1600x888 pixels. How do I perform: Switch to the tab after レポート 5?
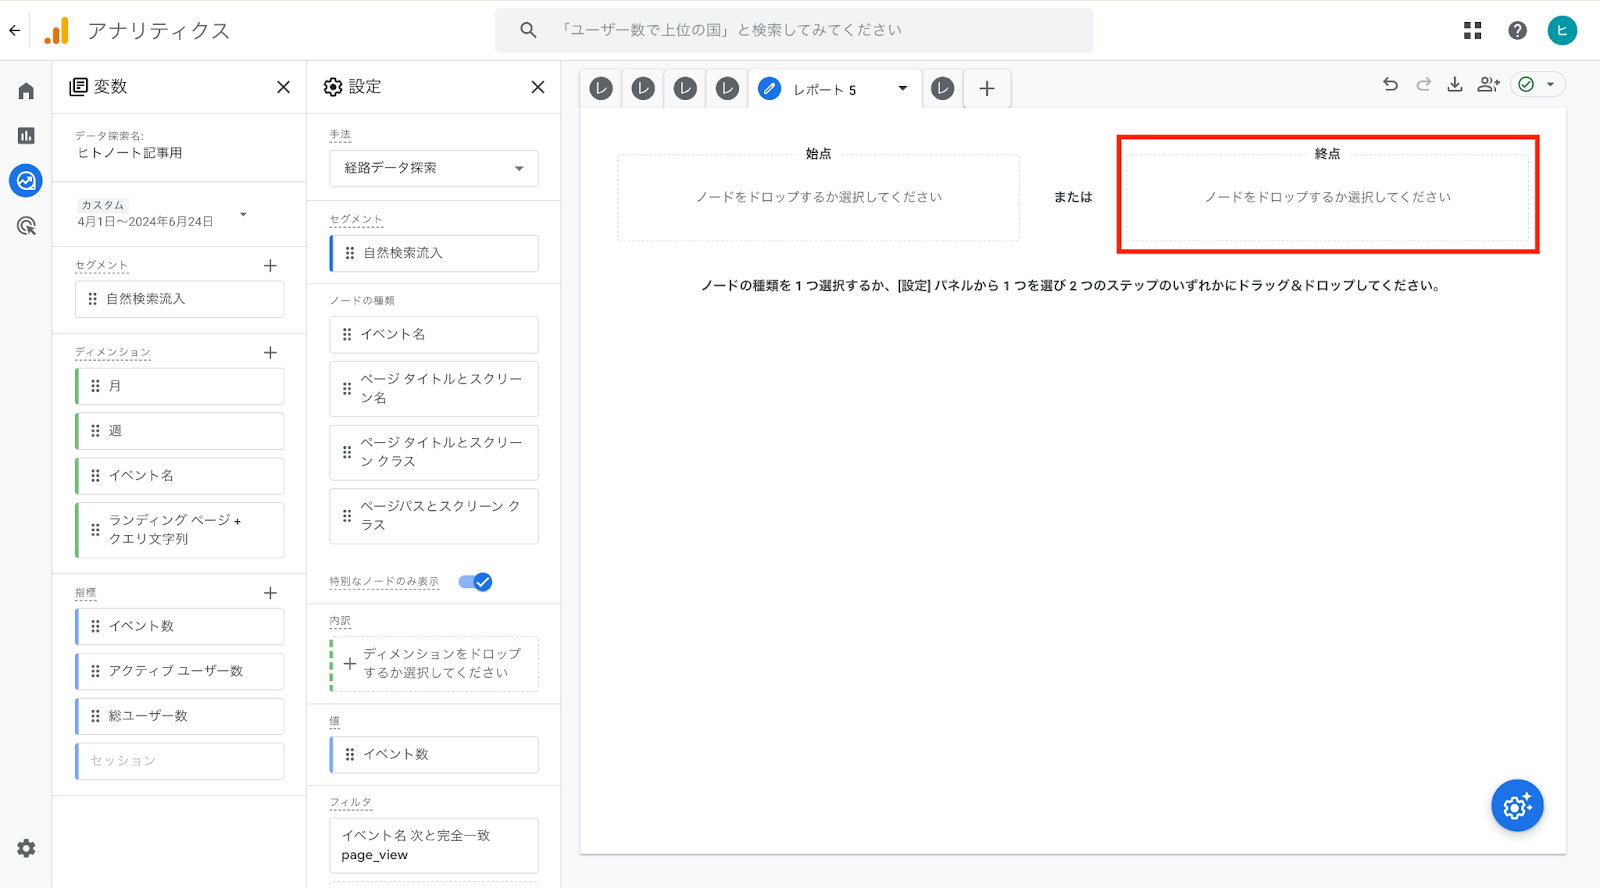click(943, 89)
